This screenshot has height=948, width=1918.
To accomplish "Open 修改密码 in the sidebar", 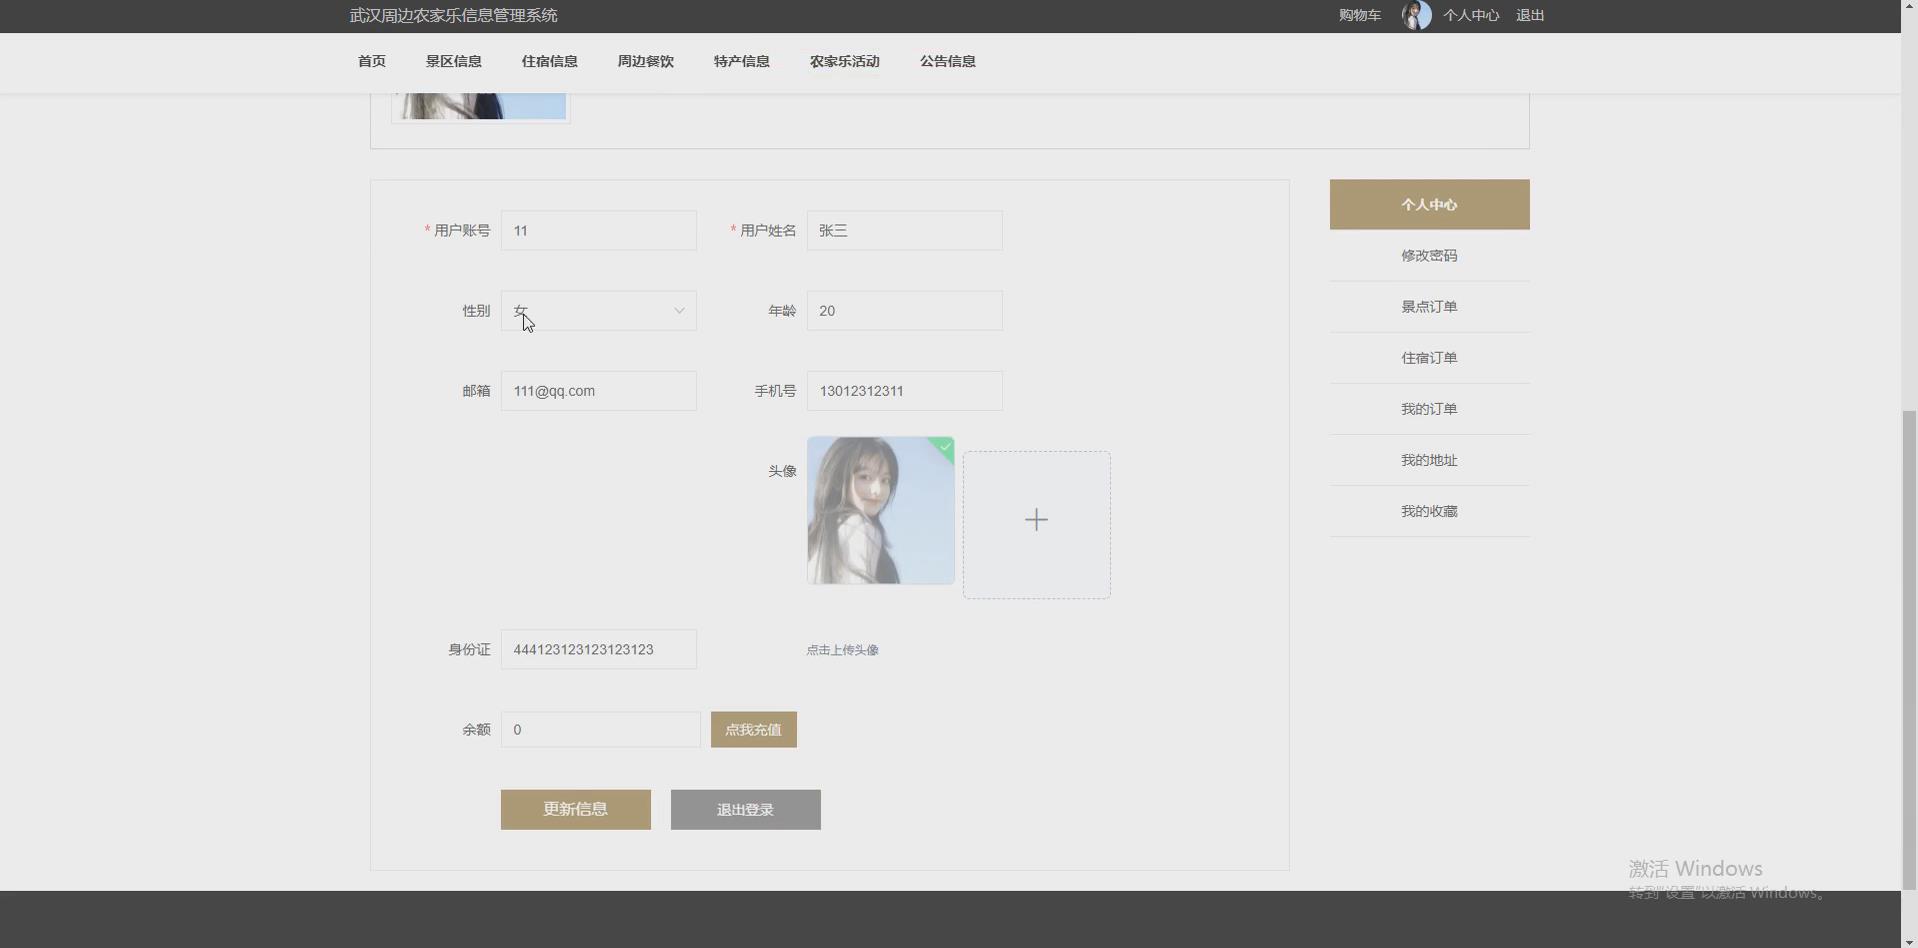I will click(1429, 255).
